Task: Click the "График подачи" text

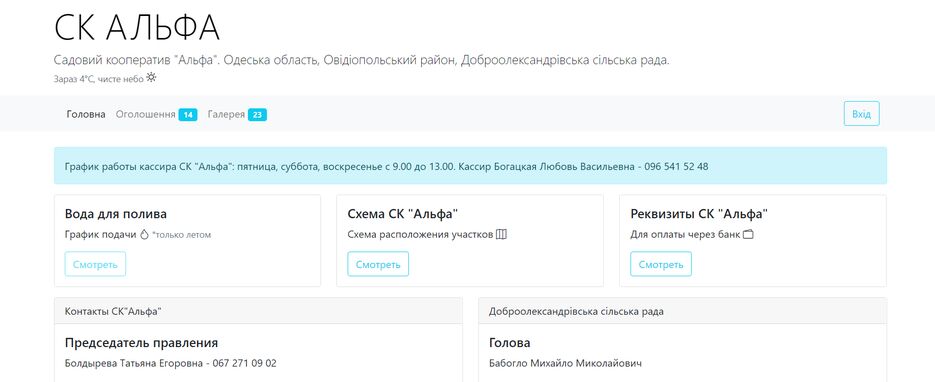Action: click(x=100, y=235)
